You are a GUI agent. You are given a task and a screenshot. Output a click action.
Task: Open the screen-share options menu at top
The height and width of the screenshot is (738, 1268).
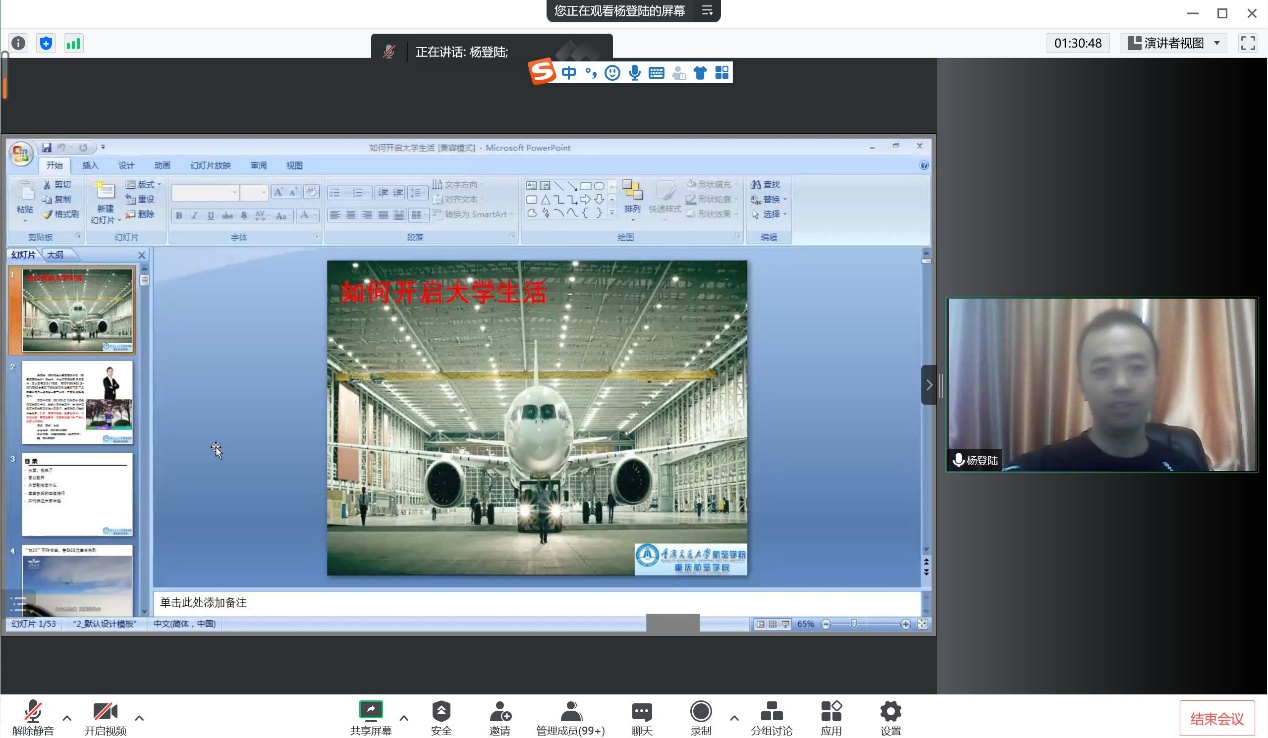(x=707, y=11)
